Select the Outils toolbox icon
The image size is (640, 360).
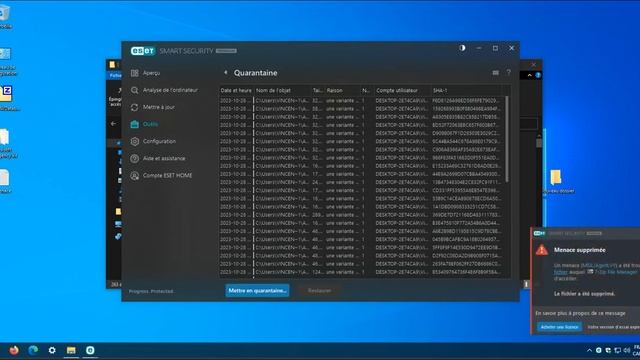134,124
